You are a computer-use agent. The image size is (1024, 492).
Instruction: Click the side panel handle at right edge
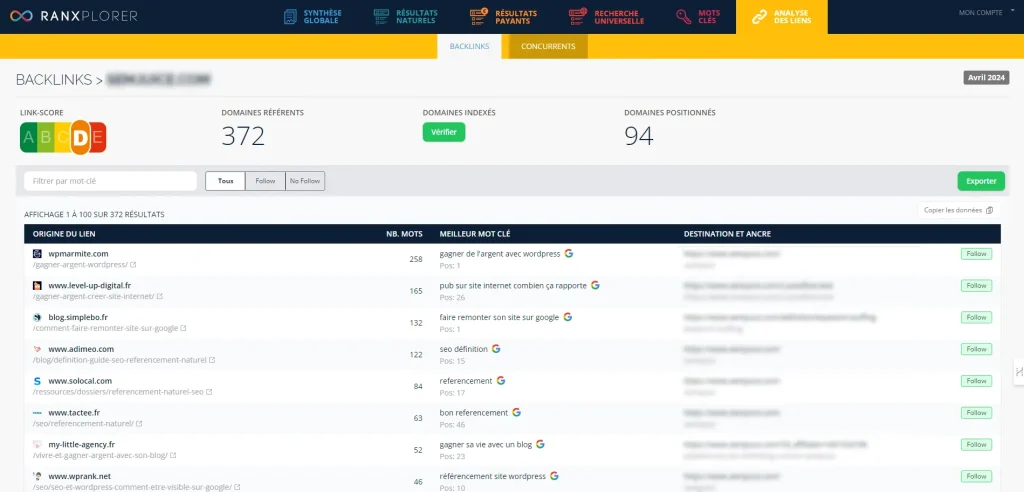1019,372
